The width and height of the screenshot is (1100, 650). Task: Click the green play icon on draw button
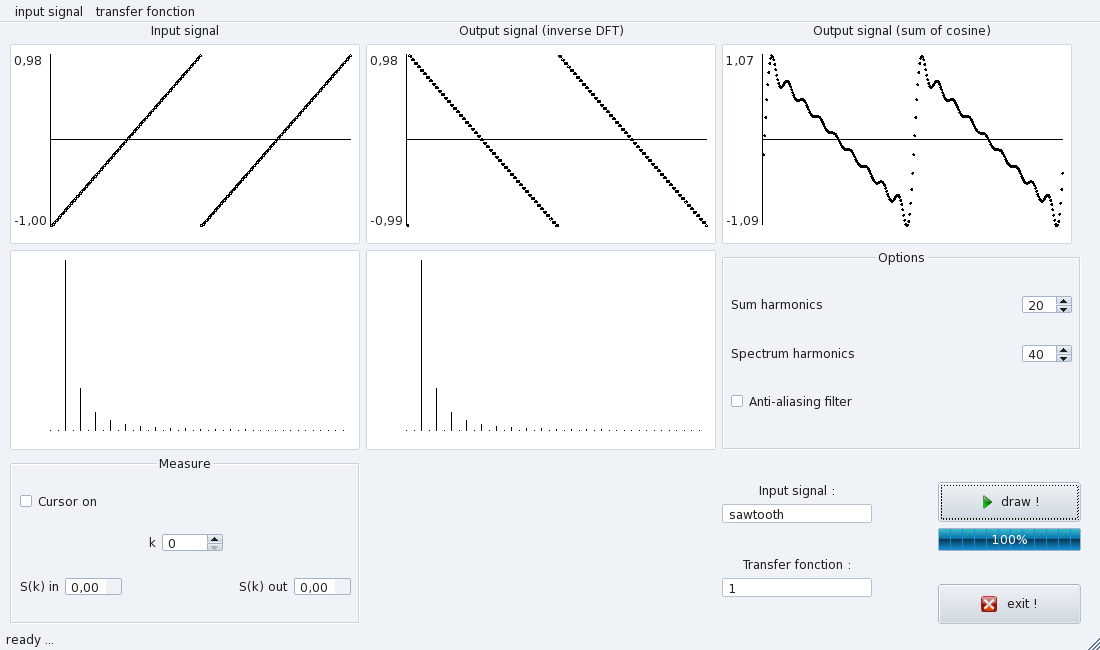987,501
